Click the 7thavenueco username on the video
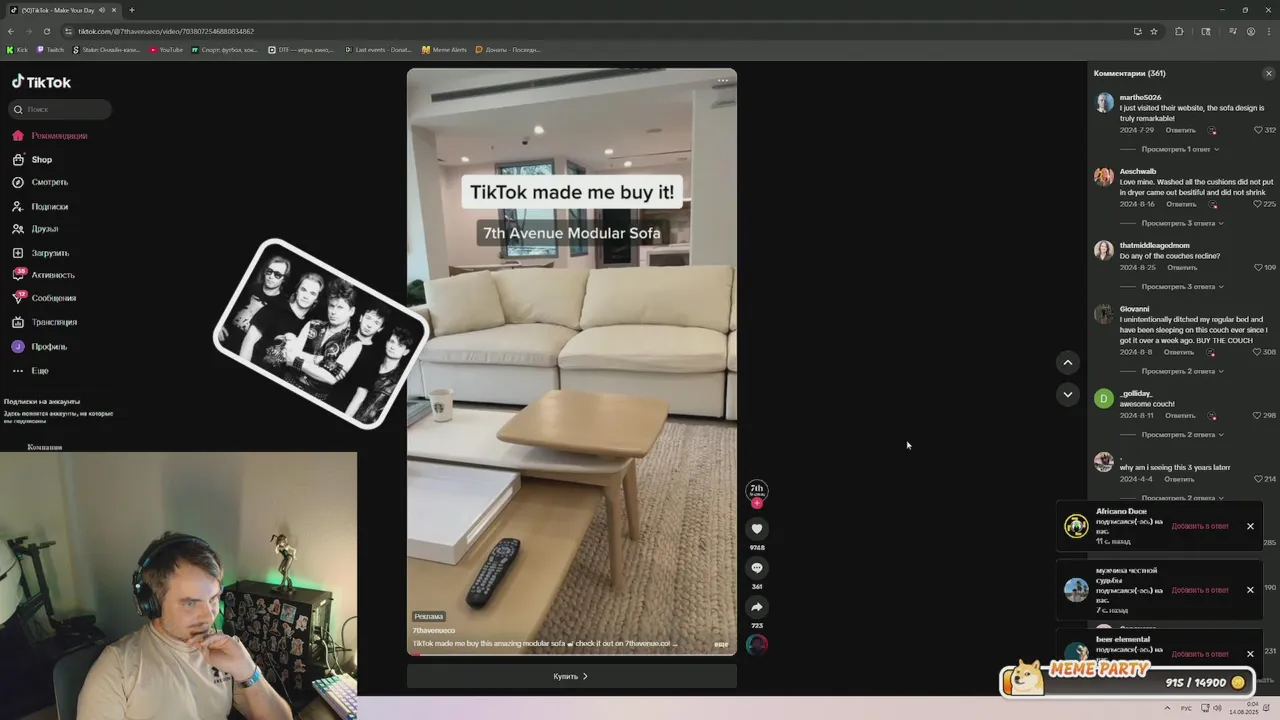This screenshot has width=1280, height=720. point(434,631)
